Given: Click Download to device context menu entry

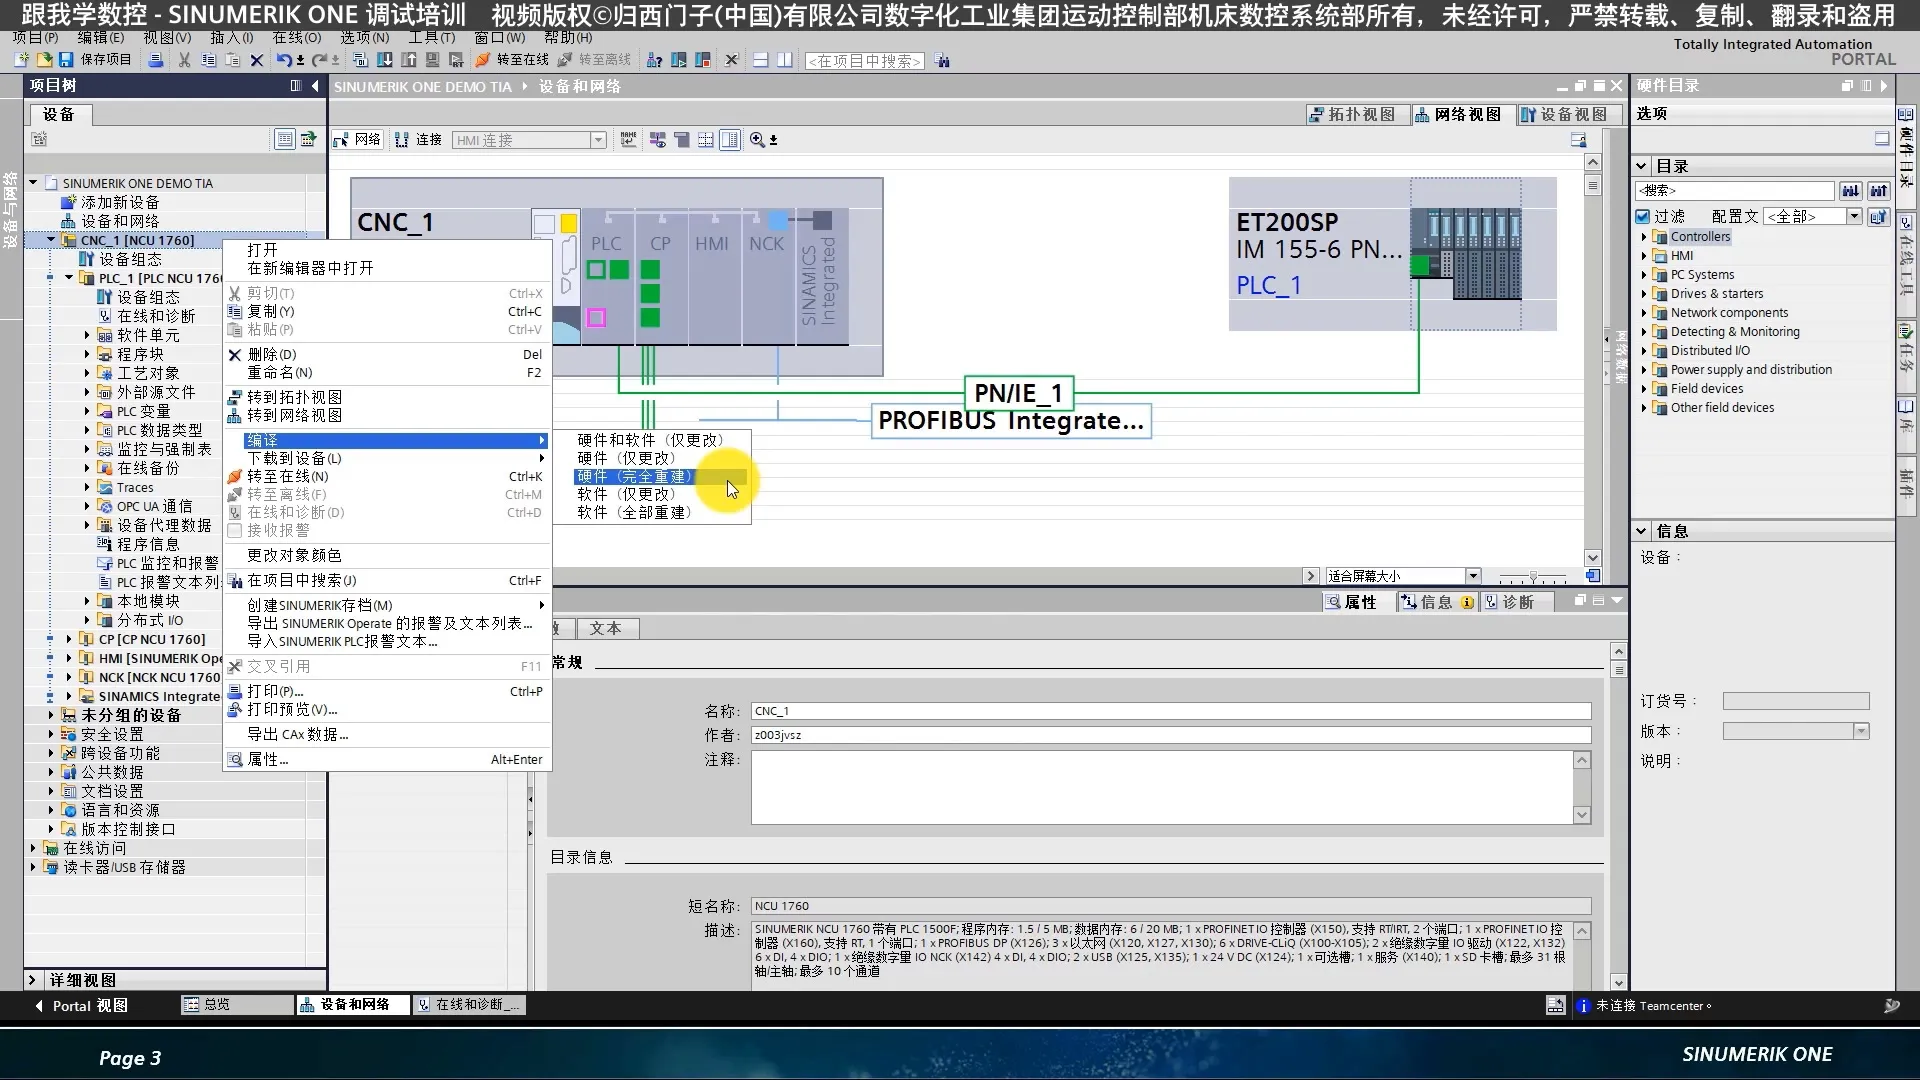Looking at the screenshot, I should [x=294, y=459].
